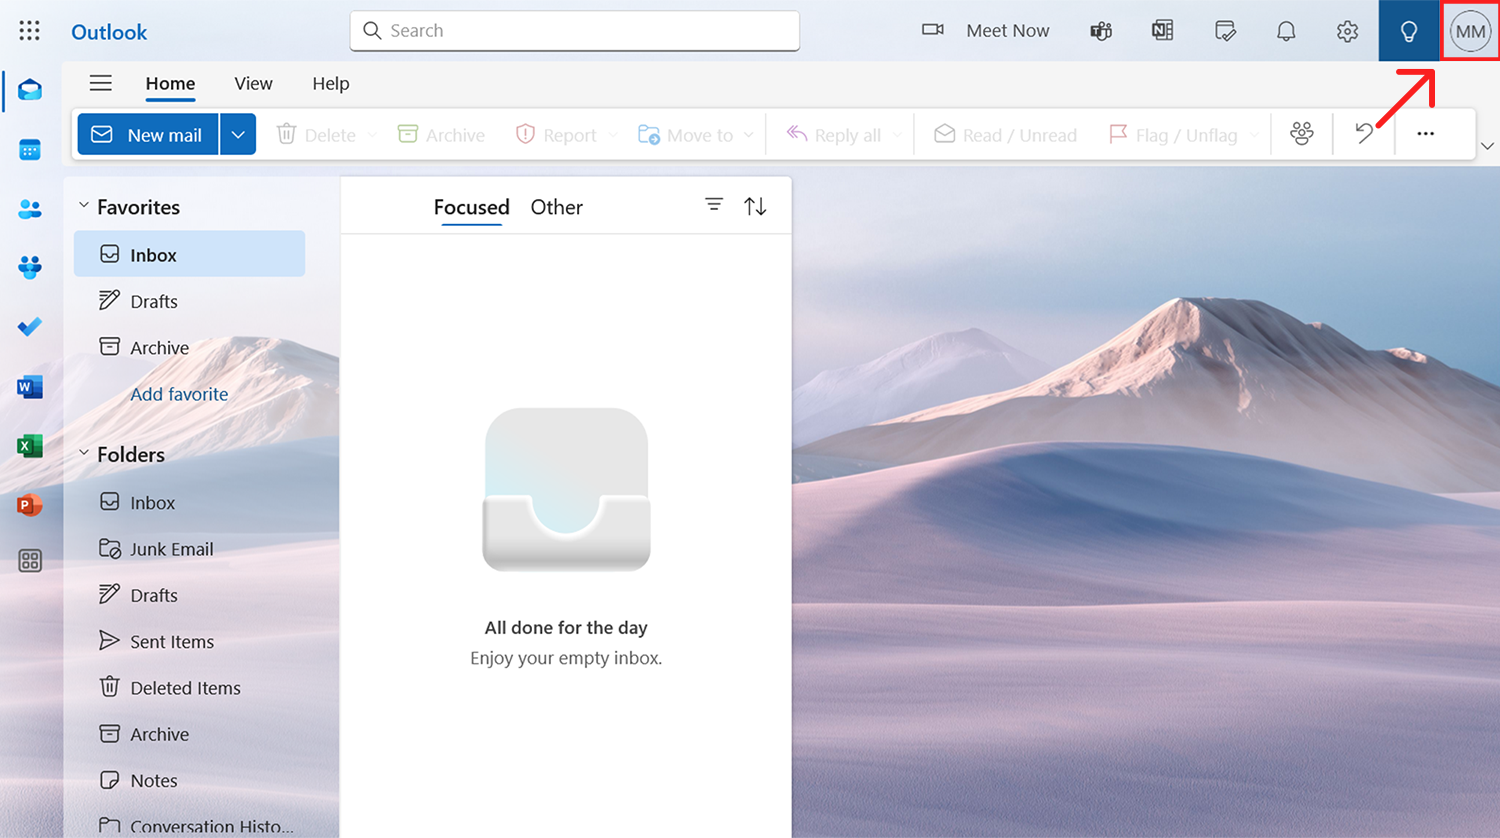
Task: Click the Reply all toolbar button
Action: [834, 135]
